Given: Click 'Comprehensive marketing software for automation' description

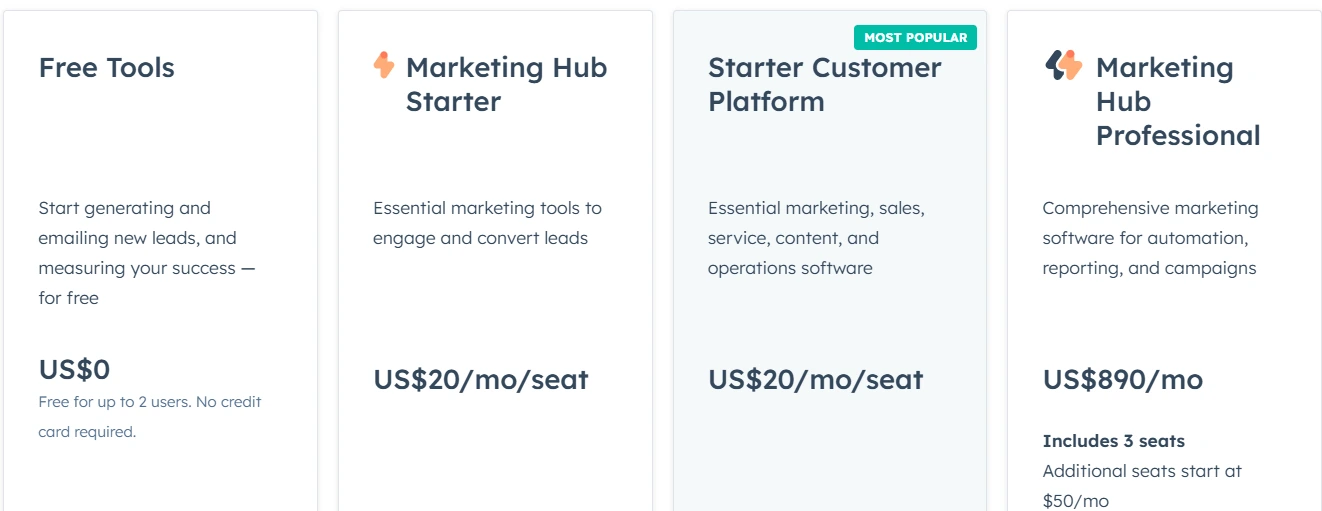Looking at the screenshot, I should tap(1151, 238).
